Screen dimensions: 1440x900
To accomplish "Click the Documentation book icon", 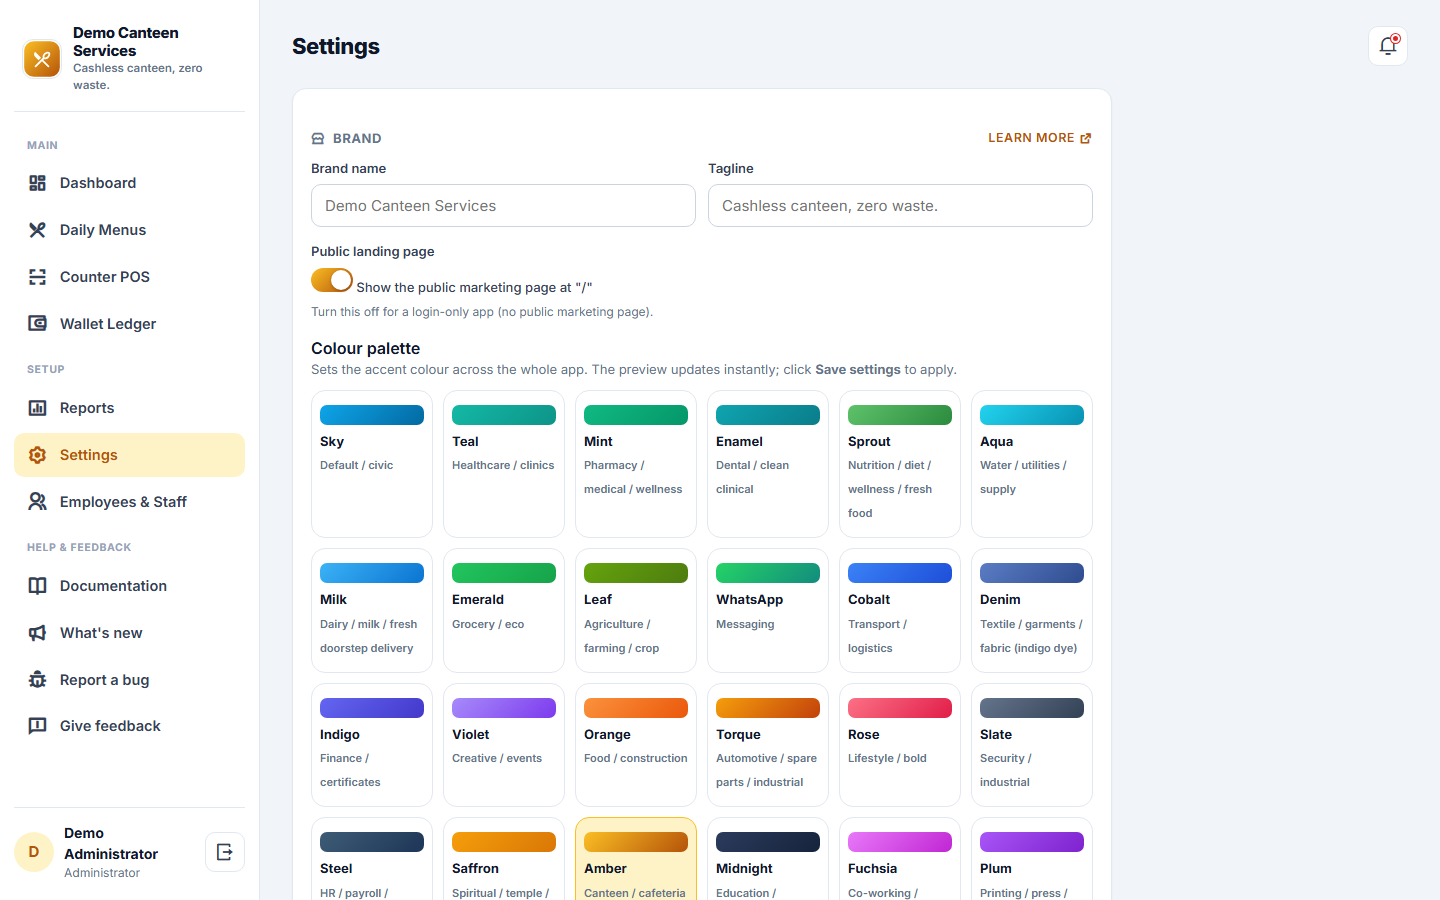I will (37, 586).
